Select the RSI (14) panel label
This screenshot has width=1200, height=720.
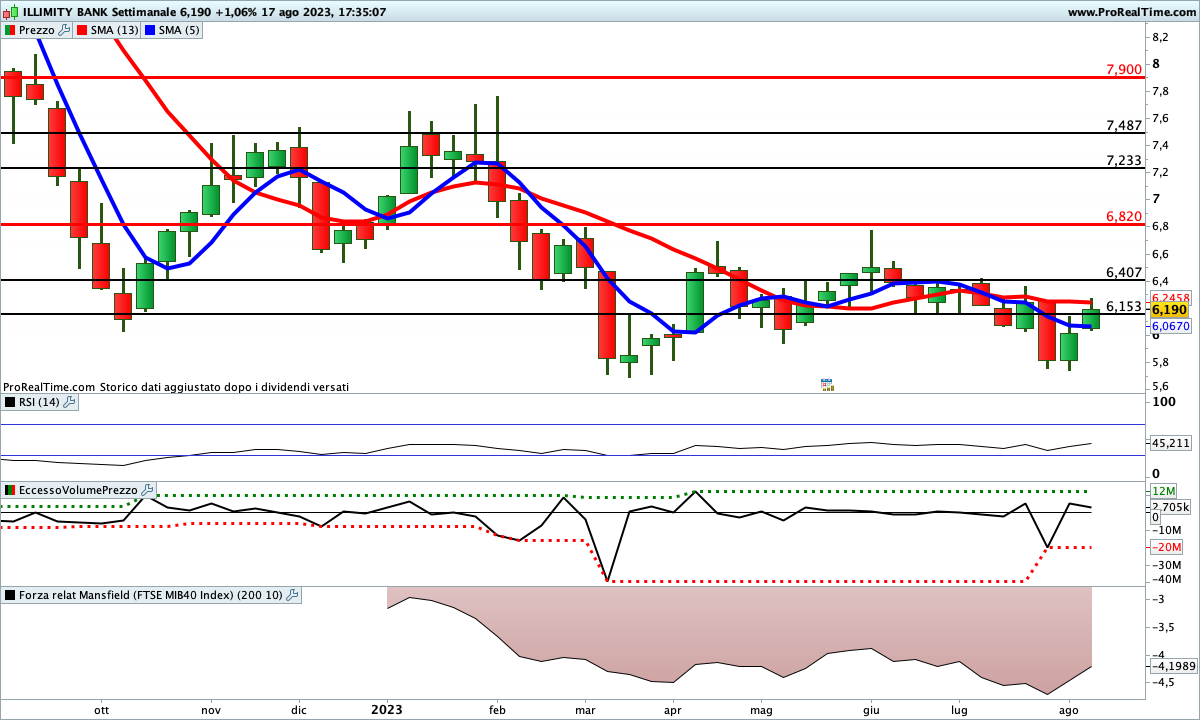pos(39,402)
